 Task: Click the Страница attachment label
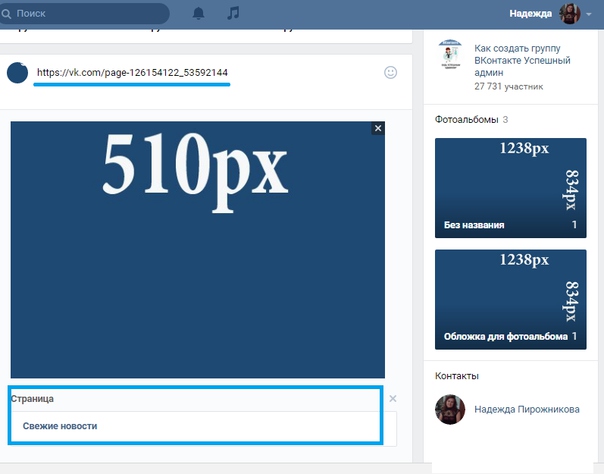(x=32, y=399)
